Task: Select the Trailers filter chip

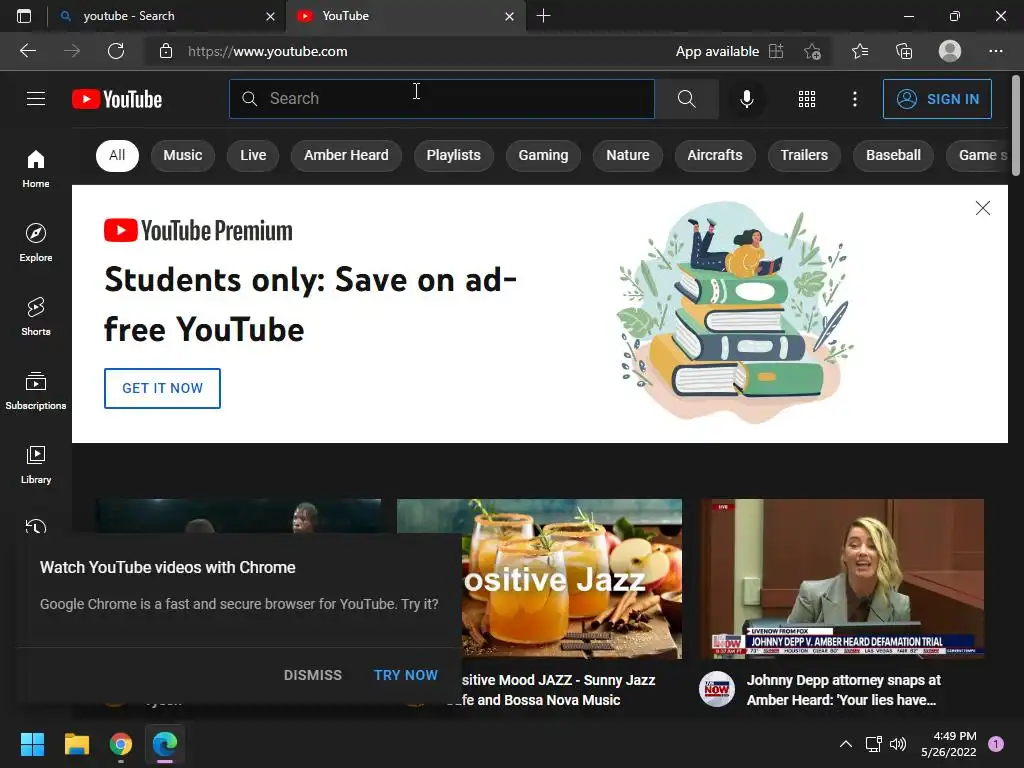Action: point(804,155)
